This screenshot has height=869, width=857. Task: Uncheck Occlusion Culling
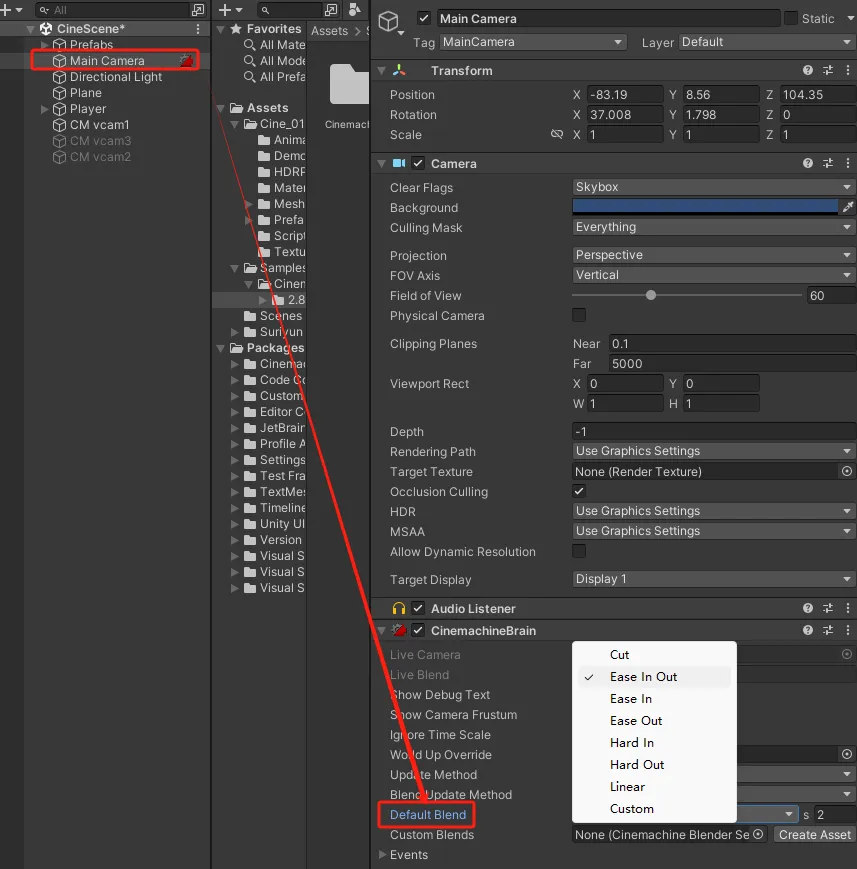pyautogui.click(x=579, y=491)
